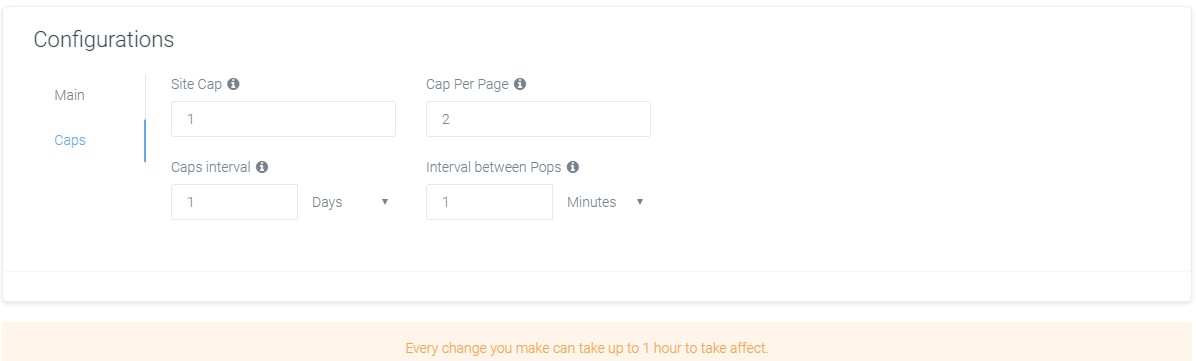
Task: Click into the Caps interval value field
Action: (x=234, y=202)
